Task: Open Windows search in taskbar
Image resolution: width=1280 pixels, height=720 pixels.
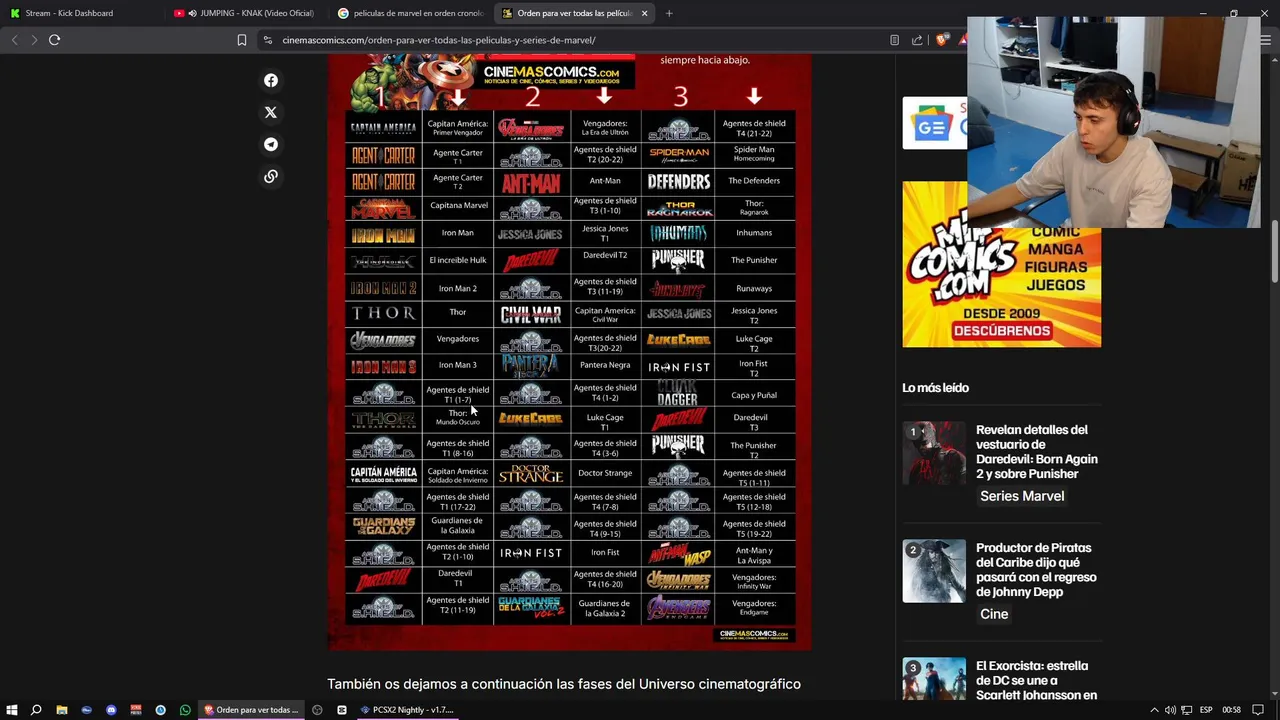Action: coord(36,710)
